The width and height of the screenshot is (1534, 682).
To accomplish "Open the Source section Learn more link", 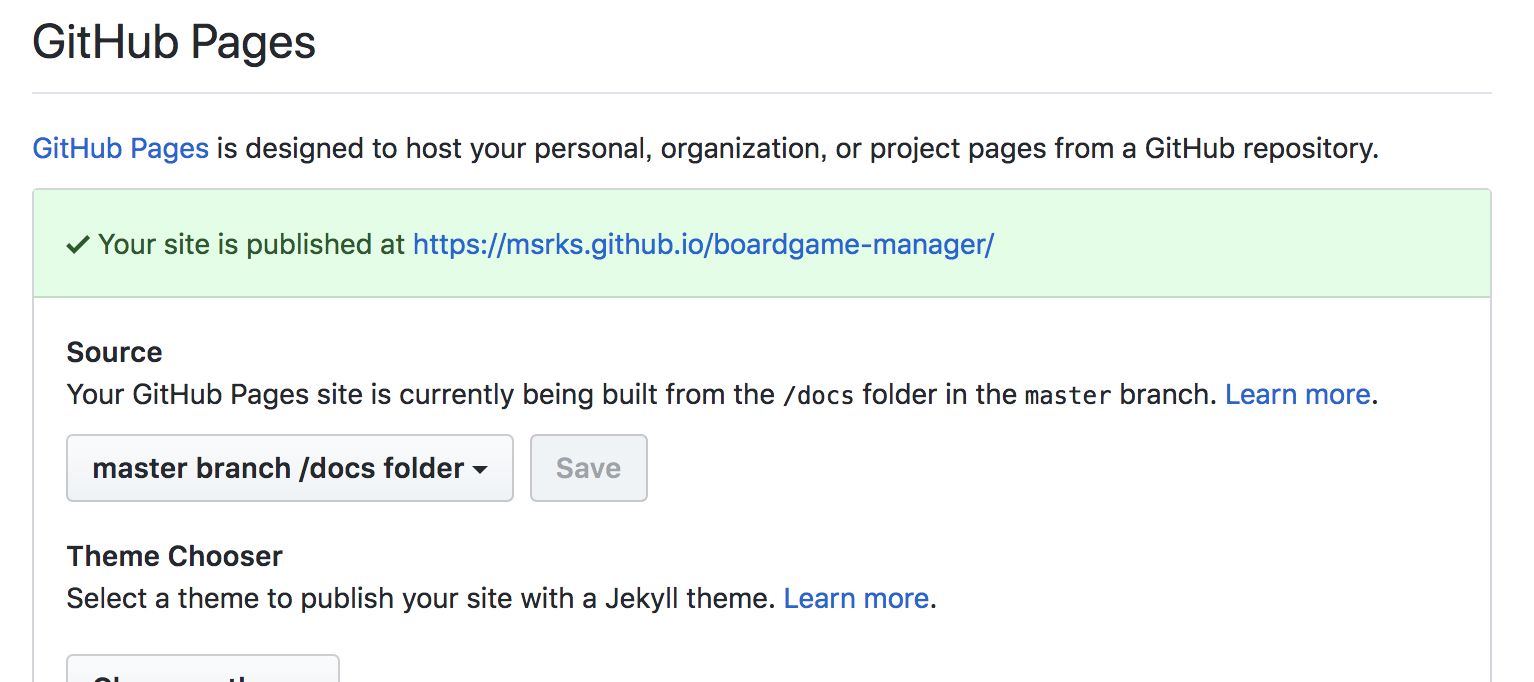I will [1298, 394].
